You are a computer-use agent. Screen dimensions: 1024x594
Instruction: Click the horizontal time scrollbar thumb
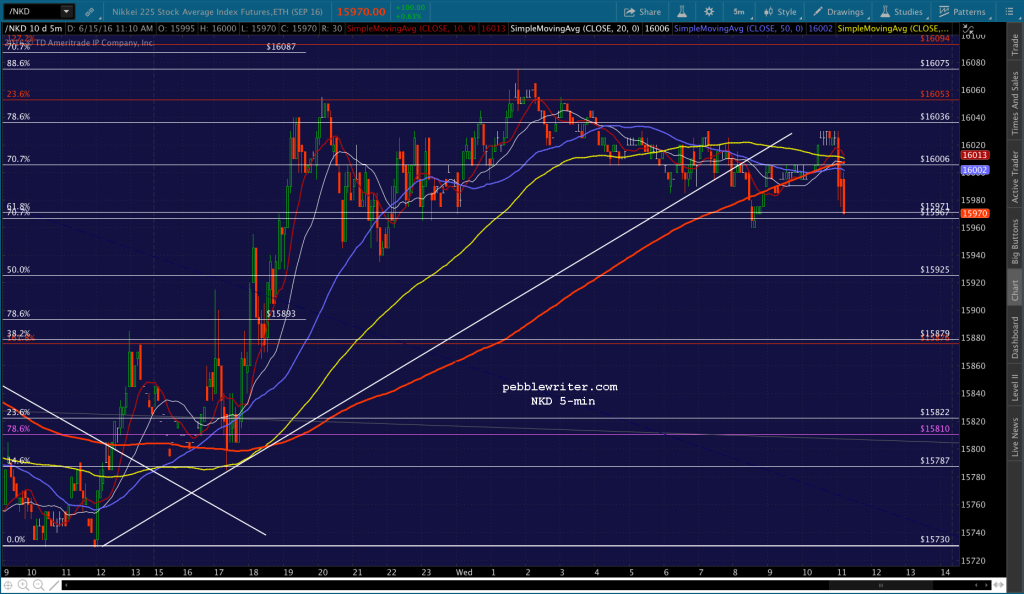coord(880,586)
